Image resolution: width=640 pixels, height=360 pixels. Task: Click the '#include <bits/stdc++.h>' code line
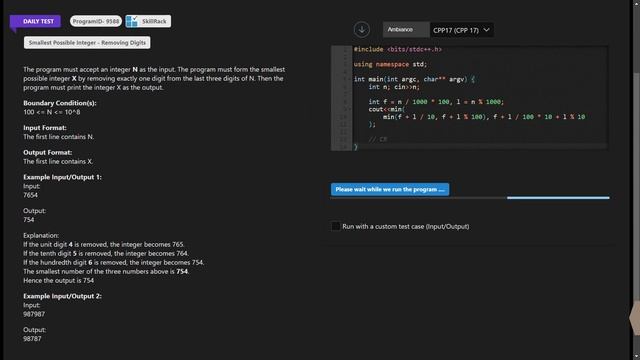(x=398, y=49)
